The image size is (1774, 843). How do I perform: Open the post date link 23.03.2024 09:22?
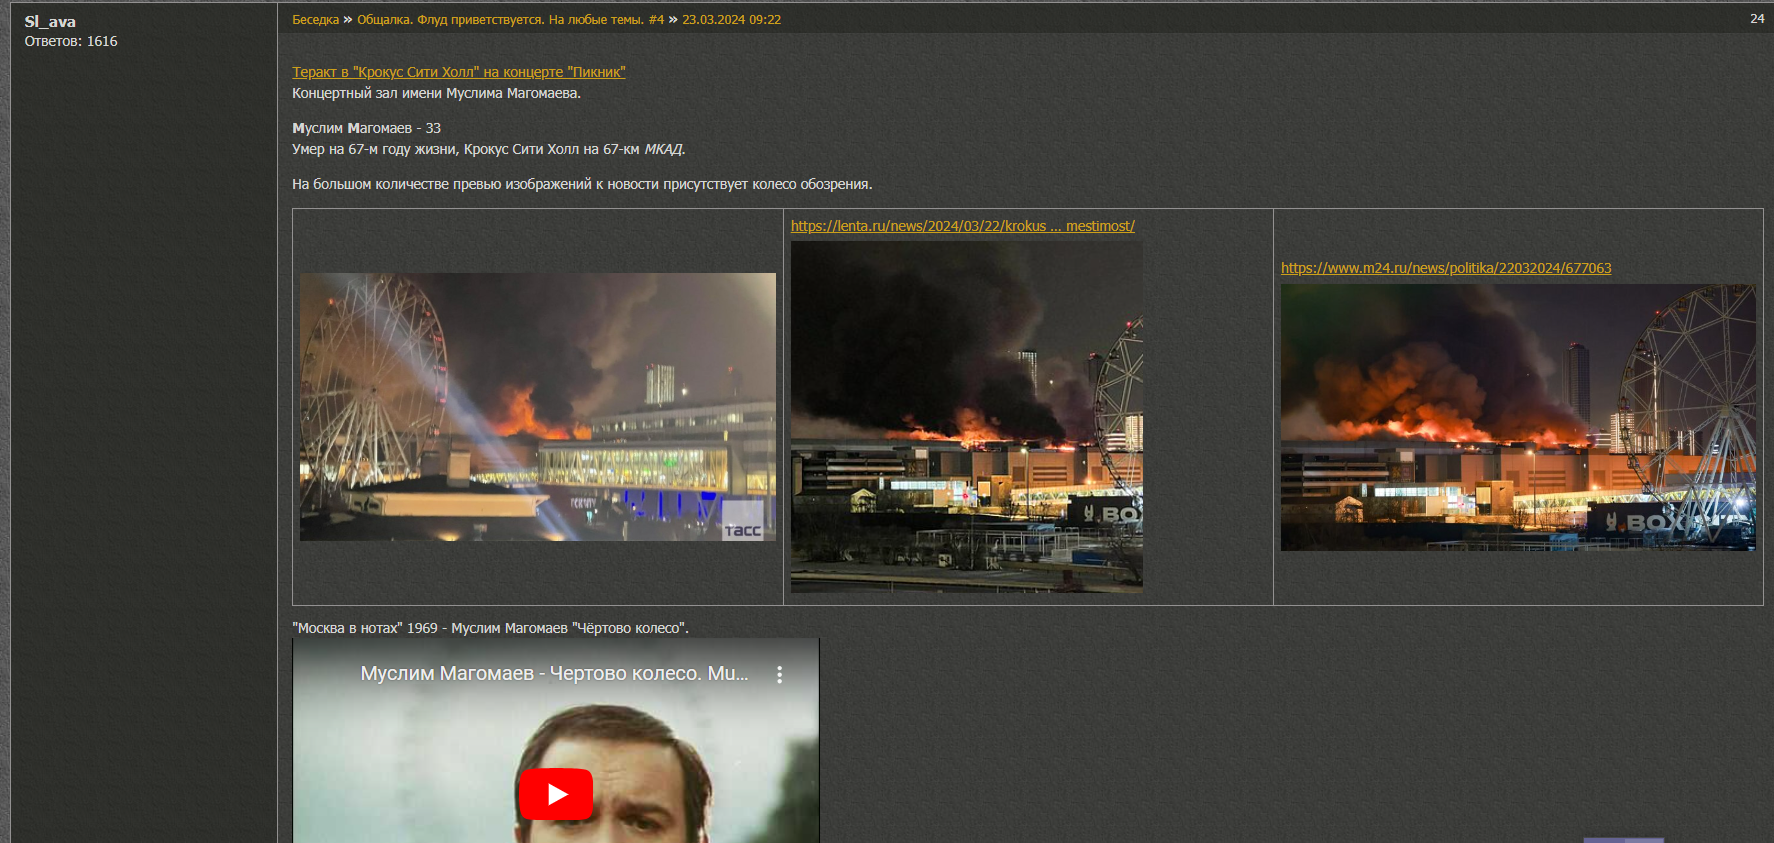[731, 20]
